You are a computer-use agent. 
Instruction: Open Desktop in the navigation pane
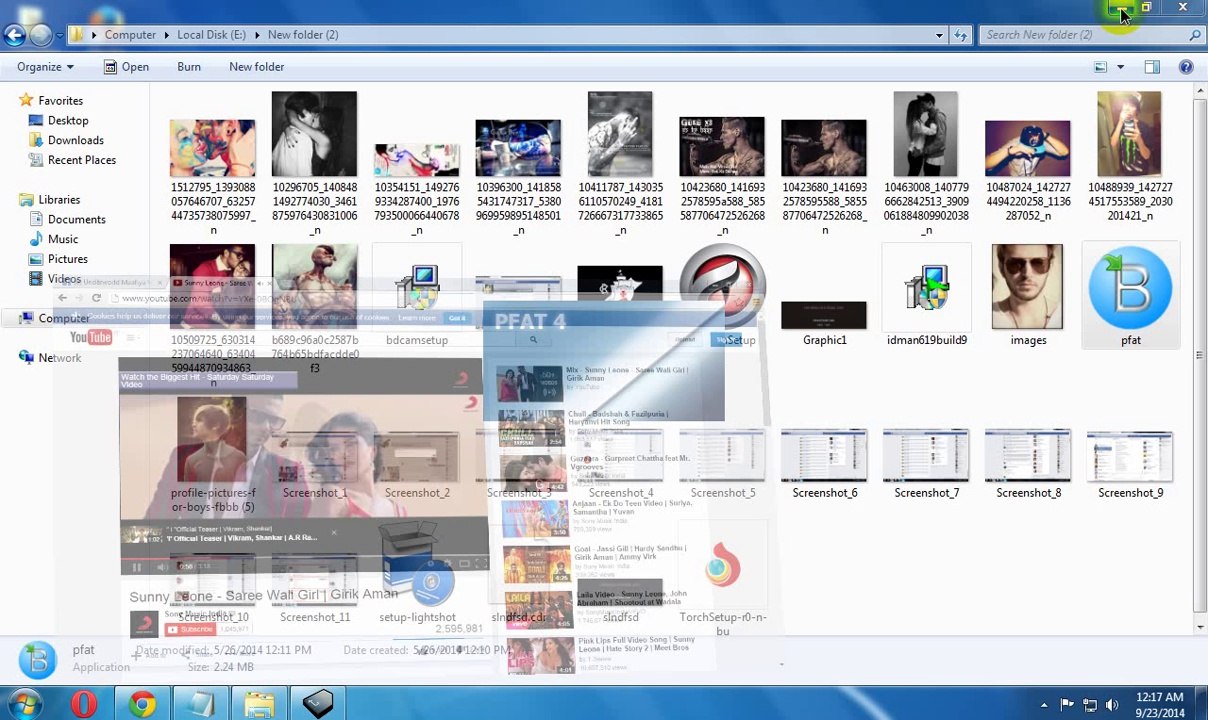click(68, 120)
